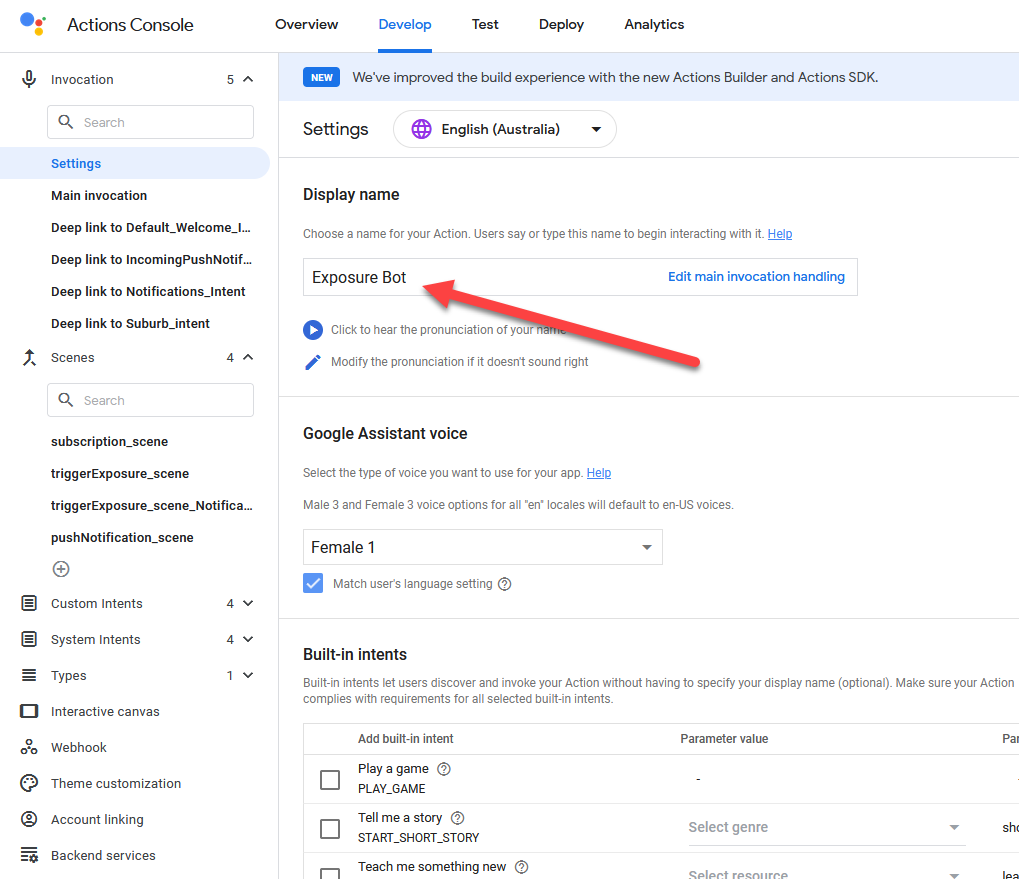Expand the Custom Intents section
Screen dimensions: 1019x879
click(x=248, y=604)
